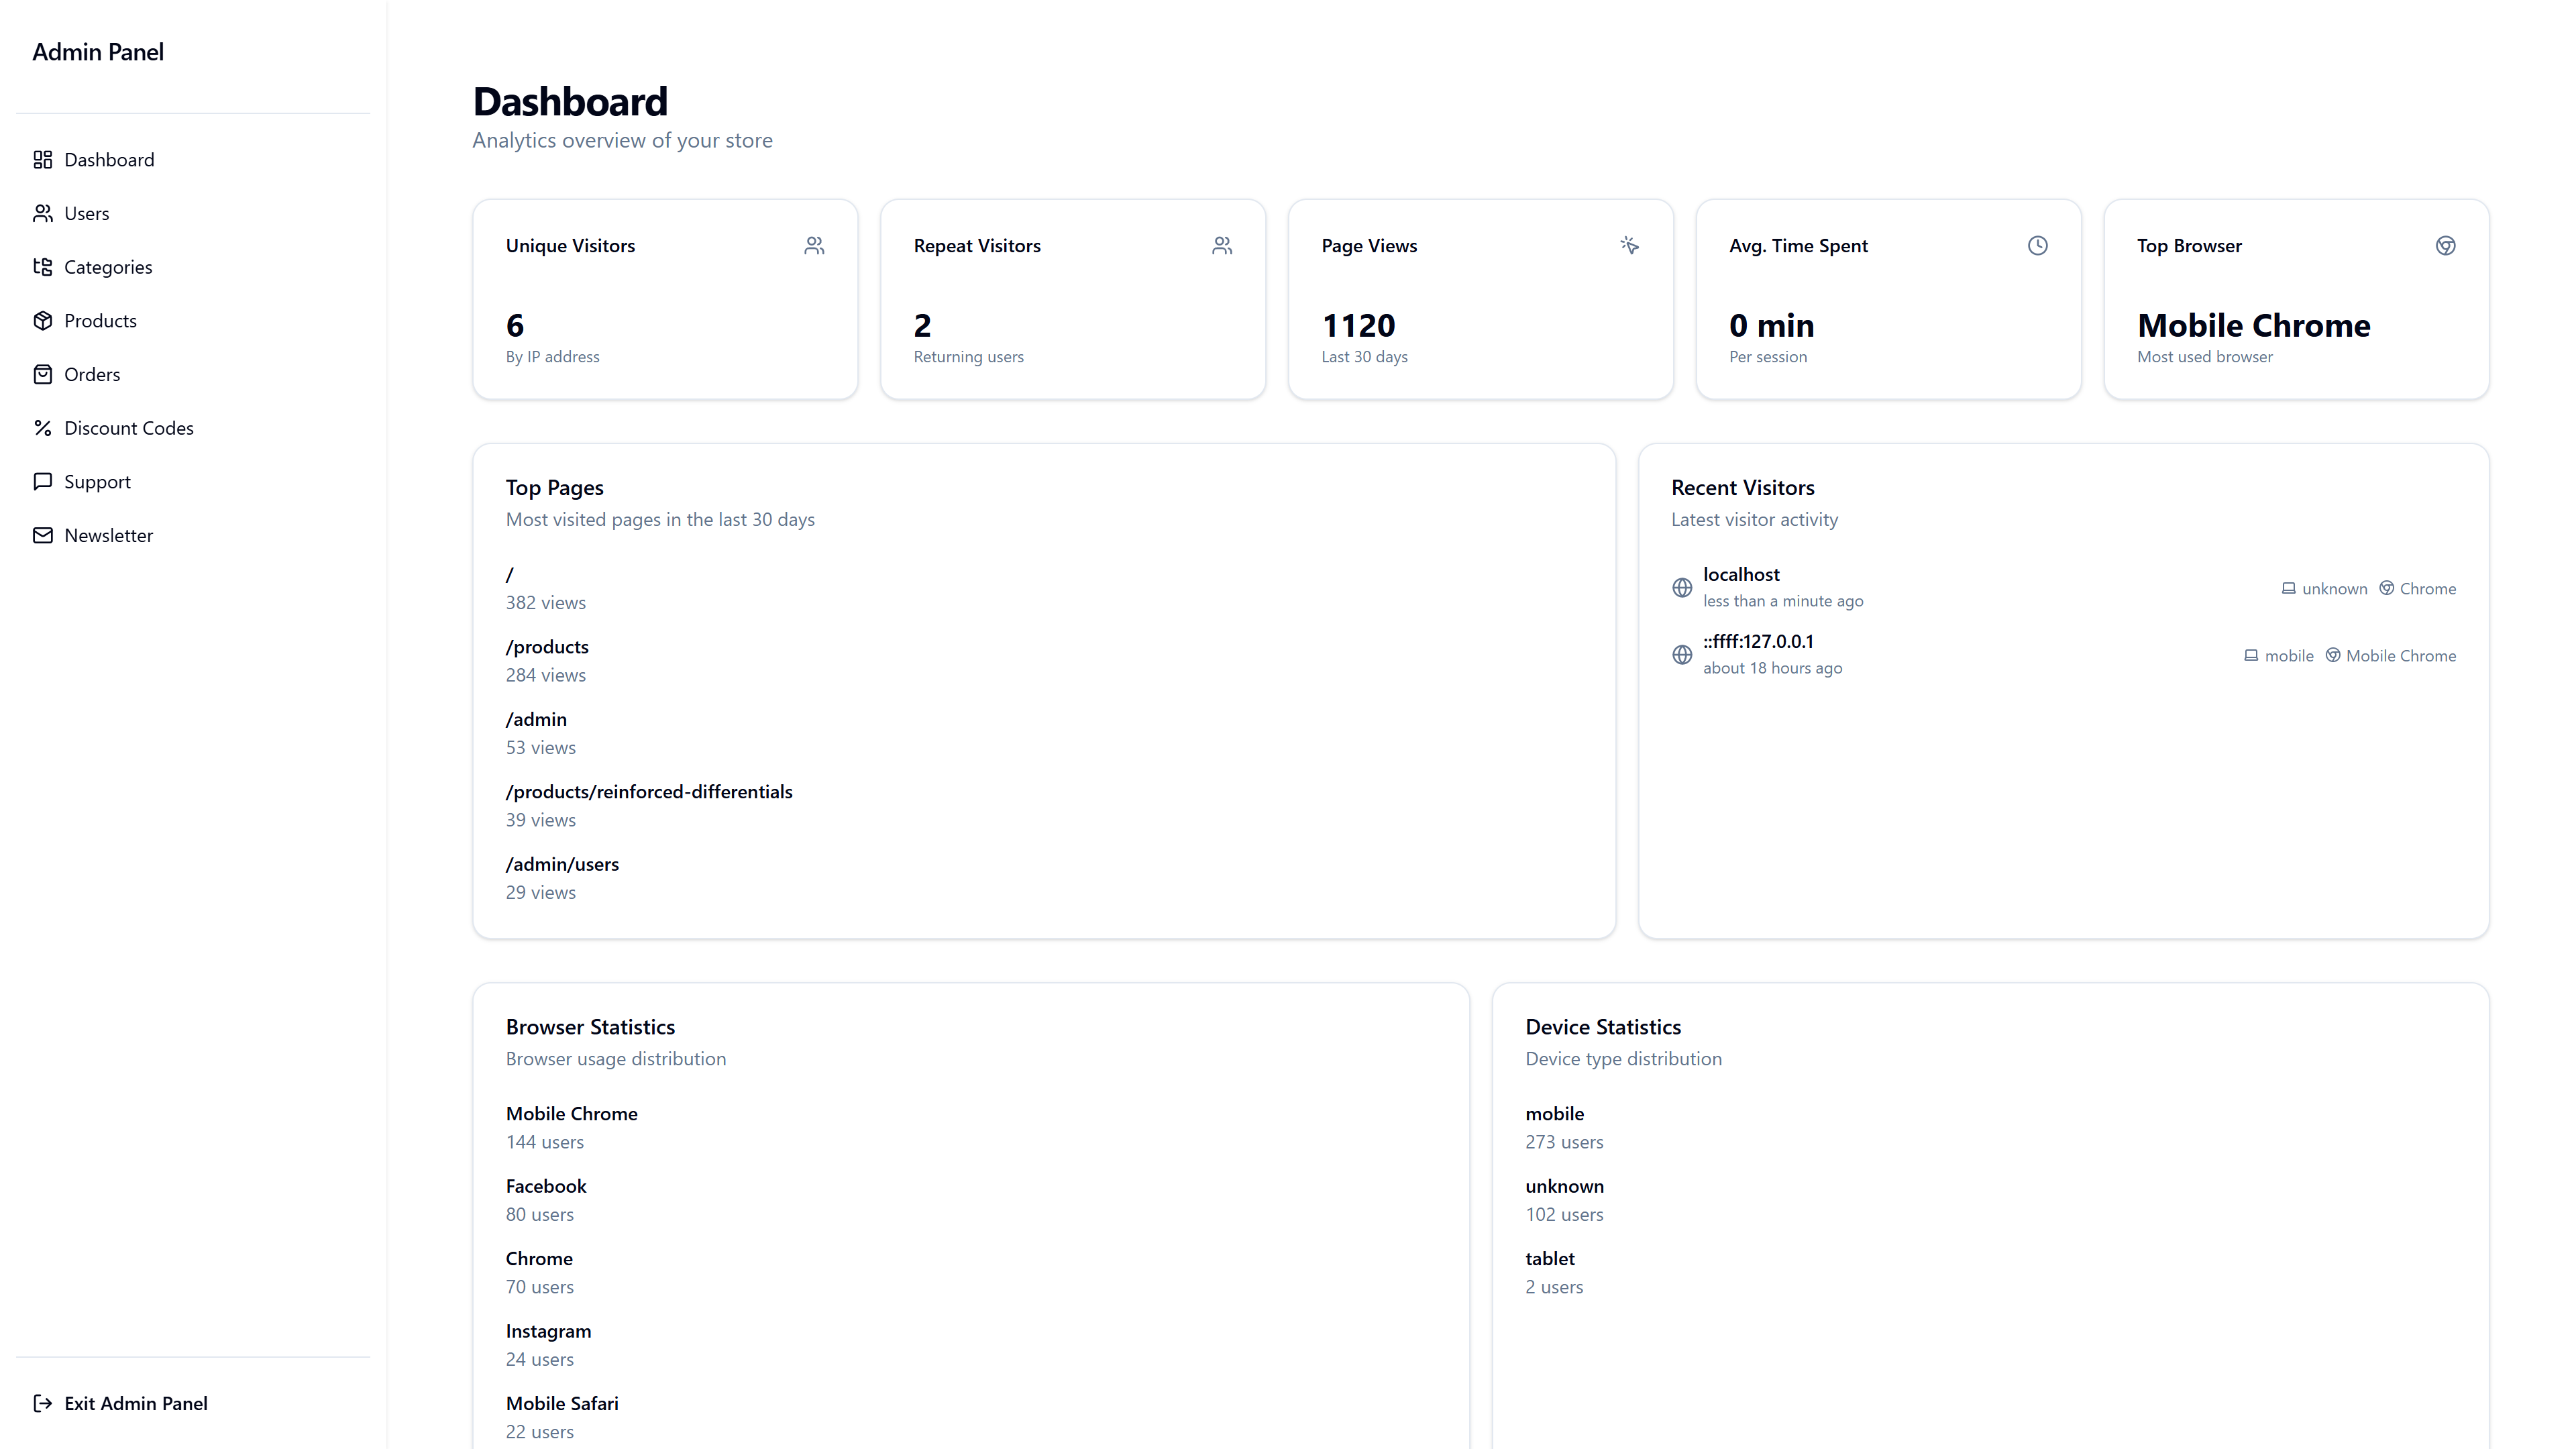Open the Categories page
The image size is (2576, 1449).
(x=193, y=267)
